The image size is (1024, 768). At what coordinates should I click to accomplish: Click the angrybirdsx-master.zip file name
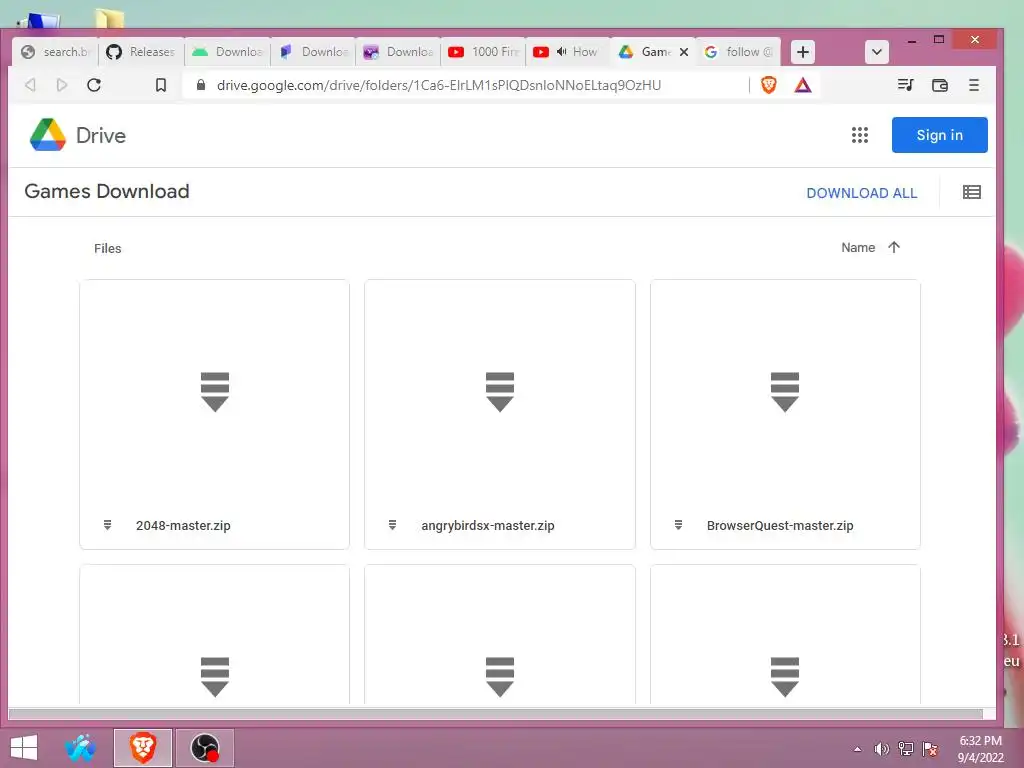point(487,525)
